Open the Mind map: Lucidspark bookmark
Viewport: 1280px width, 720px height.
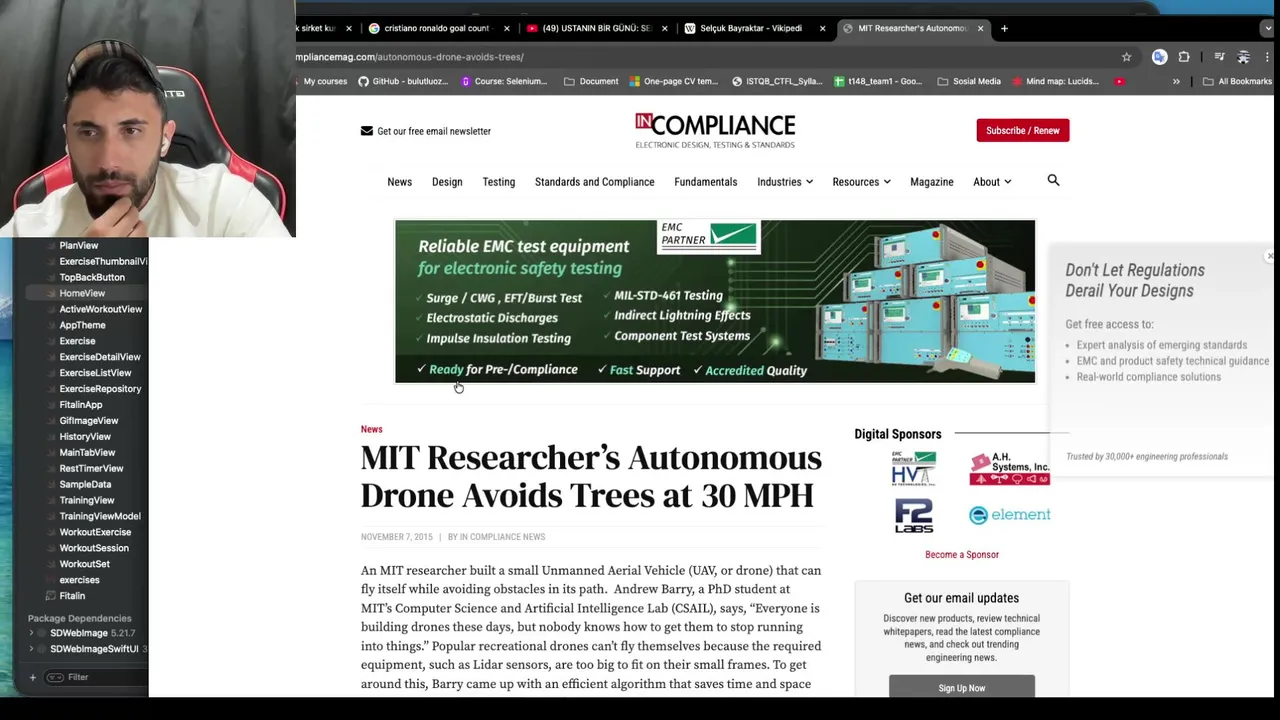click(x=1056, y=81)
